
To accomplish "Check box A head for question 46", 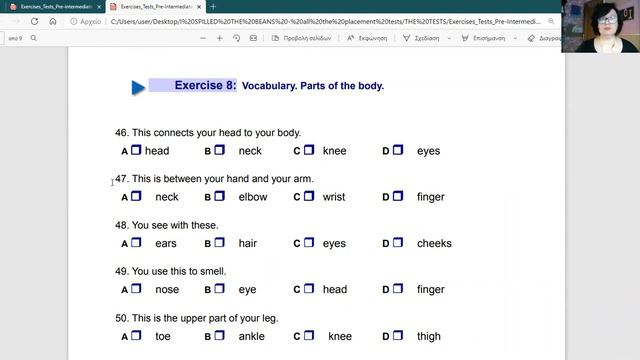I will 136,150.
